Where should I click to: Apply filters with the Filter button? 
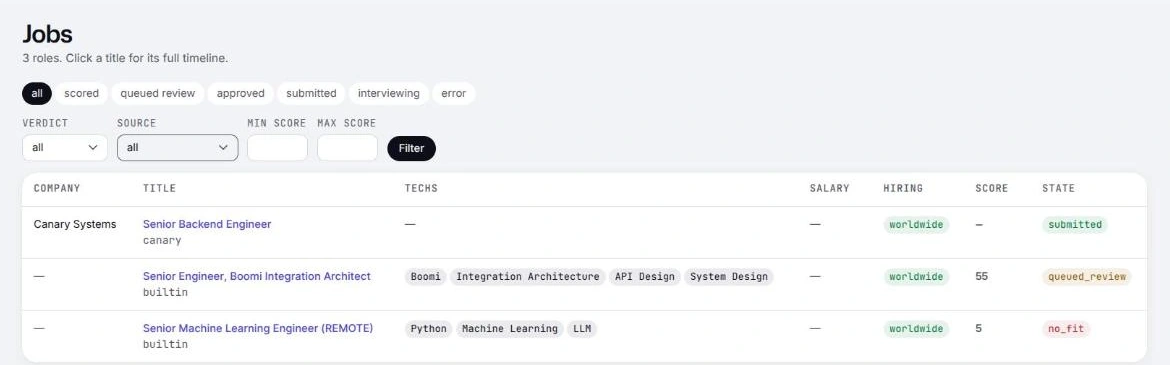coord(411,148)
